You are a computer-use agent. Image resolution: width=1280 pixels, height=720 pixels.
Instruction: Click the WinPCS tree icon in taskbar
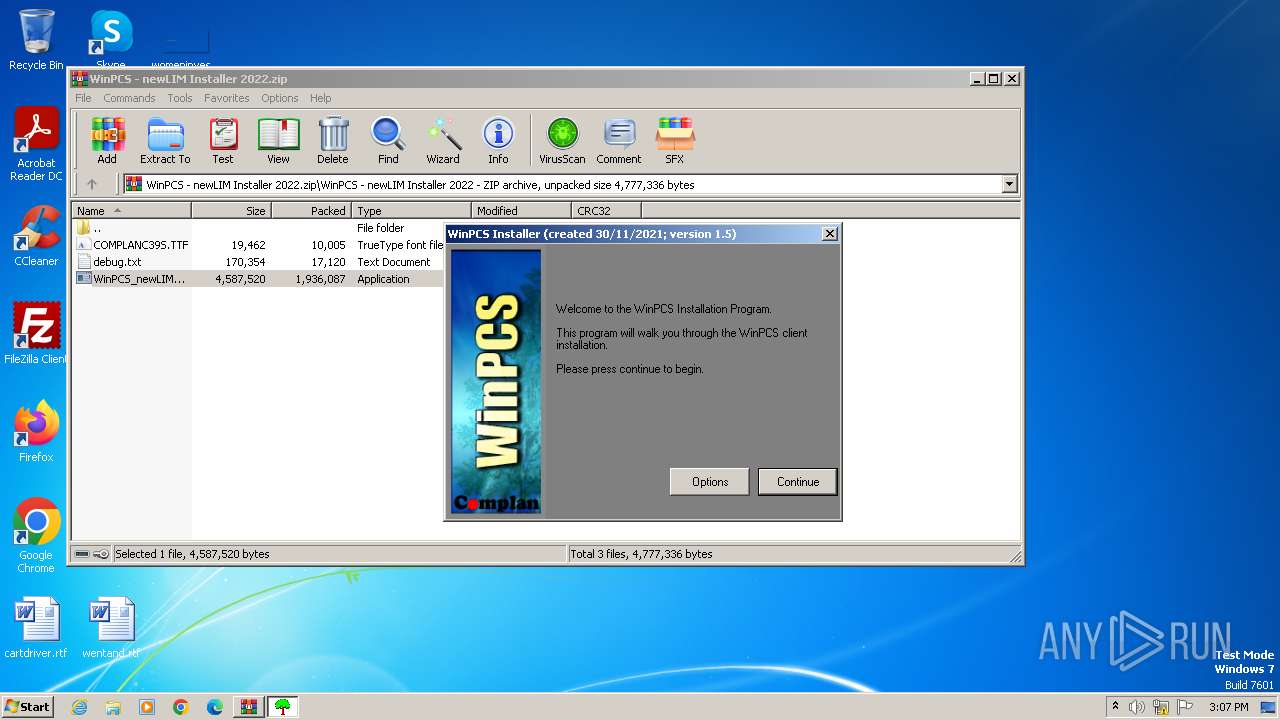(x=282, y=707)
